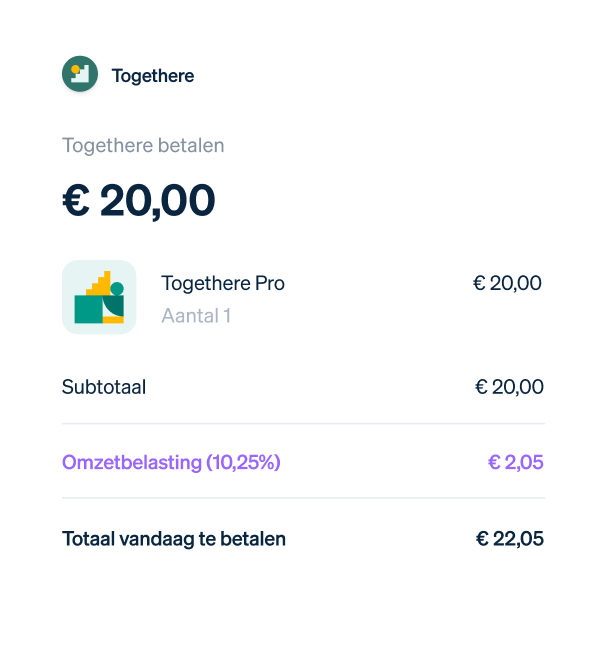Click the dark green shape in product image
608x666 pixels.
pyautogui.click(x=115, y=306)
